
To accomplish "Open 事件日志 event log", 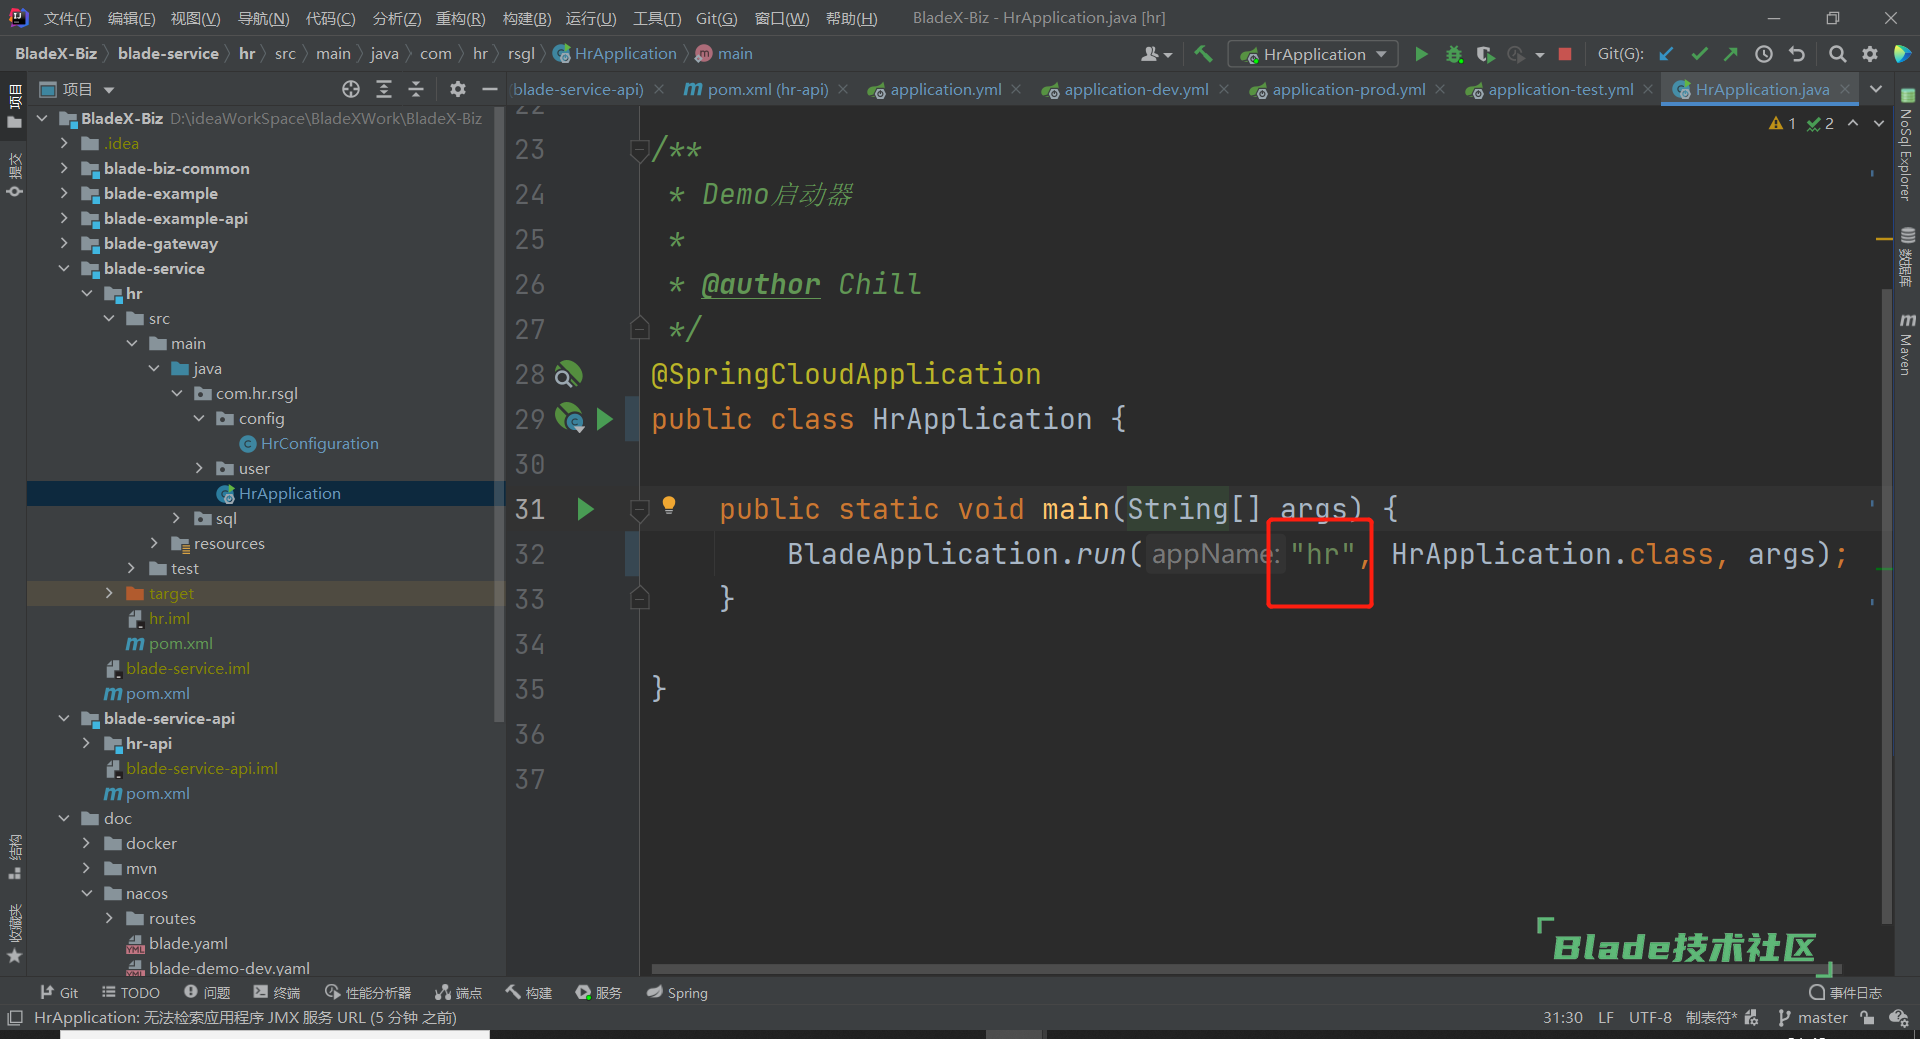I will (x=1845, y=993).
